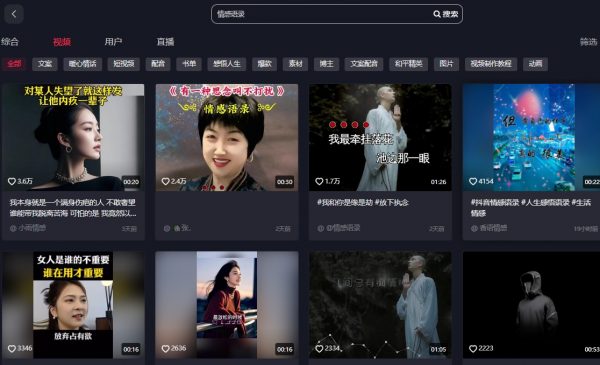Screen dimensions: 600x365
Task: Select the 暖心情话 filter chip
Action: [83, 64]
